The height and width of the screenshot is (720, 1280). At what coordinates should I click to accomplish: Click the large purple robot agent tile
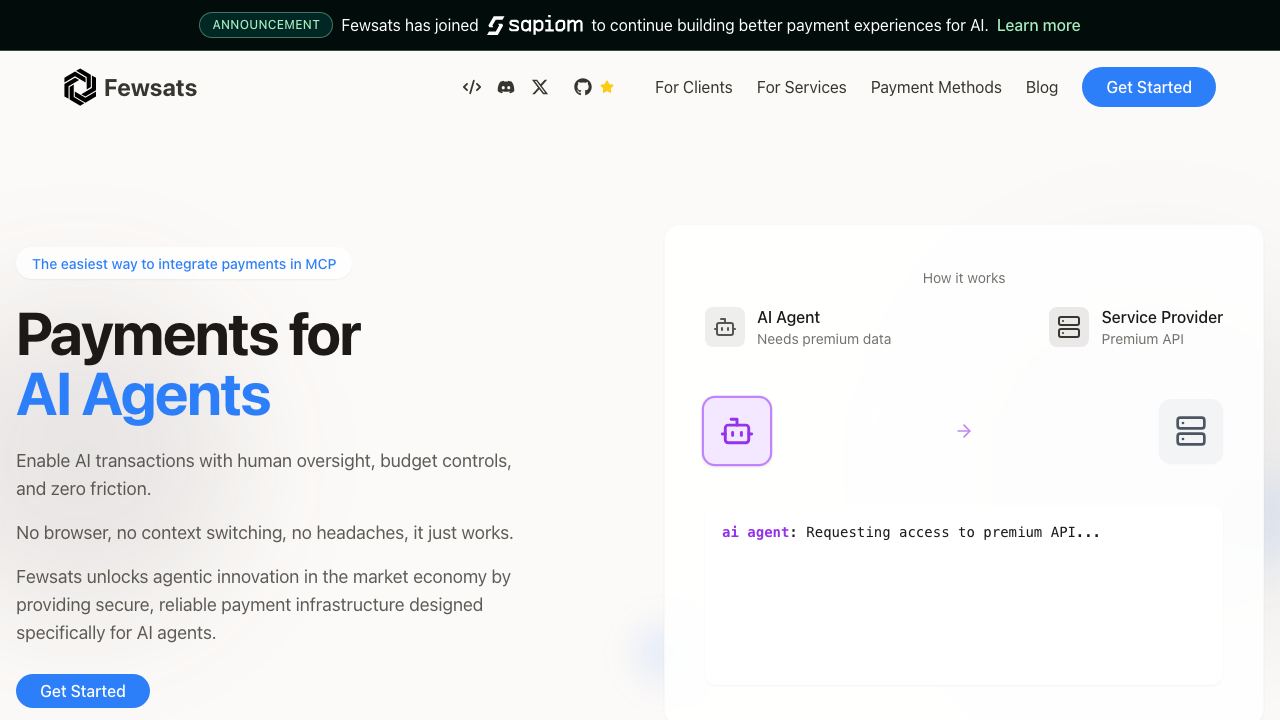coord(737,431)
